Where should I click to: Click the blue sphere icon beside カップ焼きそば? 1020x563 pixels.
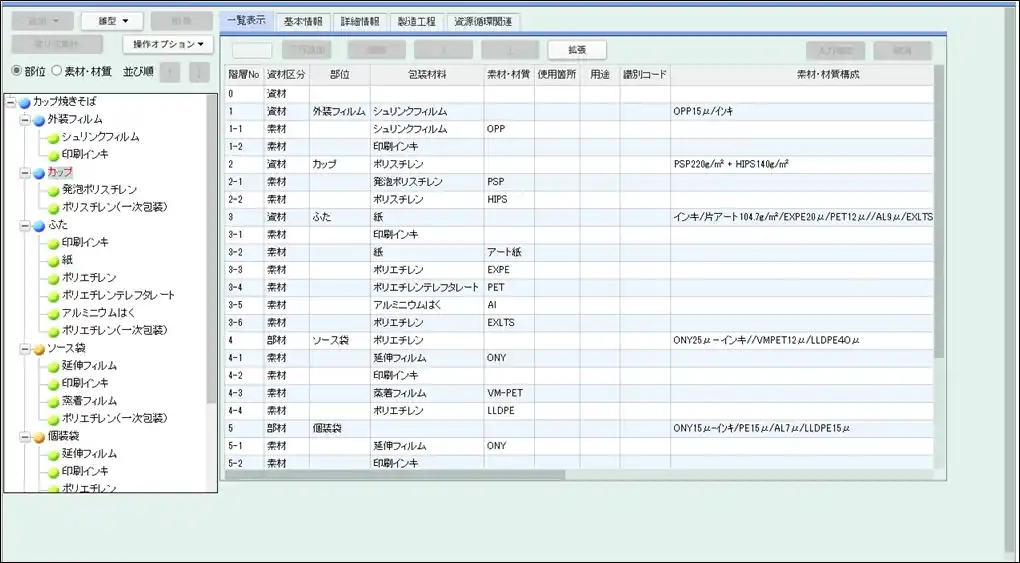(x=24, y=102)
